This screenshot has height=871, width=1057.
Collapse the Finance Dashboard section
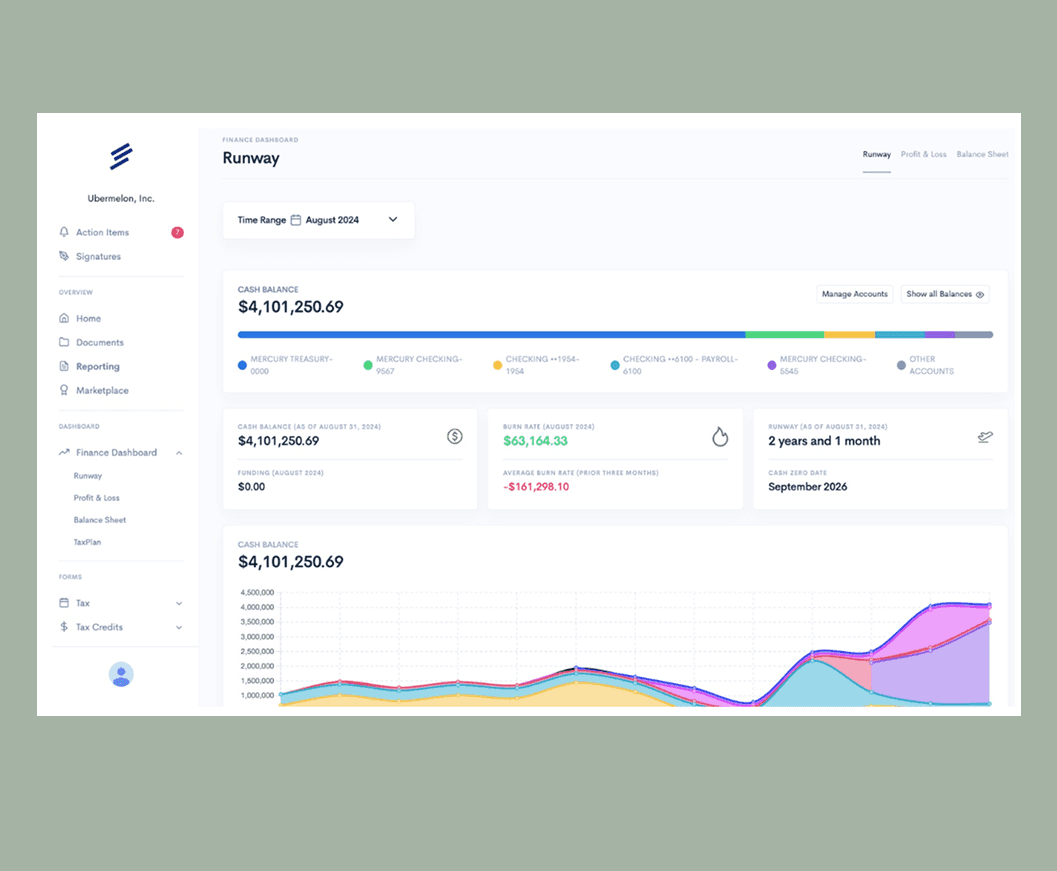tap(178, 452)
